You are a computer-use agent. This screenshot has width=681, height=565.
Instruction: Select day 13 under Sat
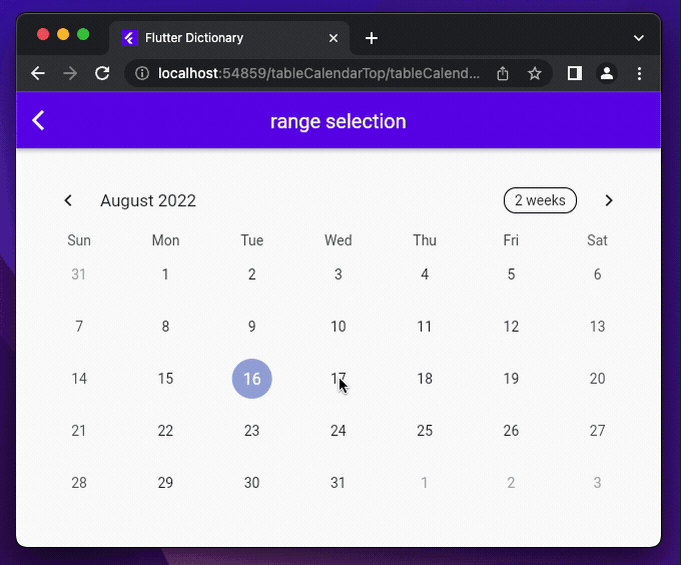tap(597, 327)
